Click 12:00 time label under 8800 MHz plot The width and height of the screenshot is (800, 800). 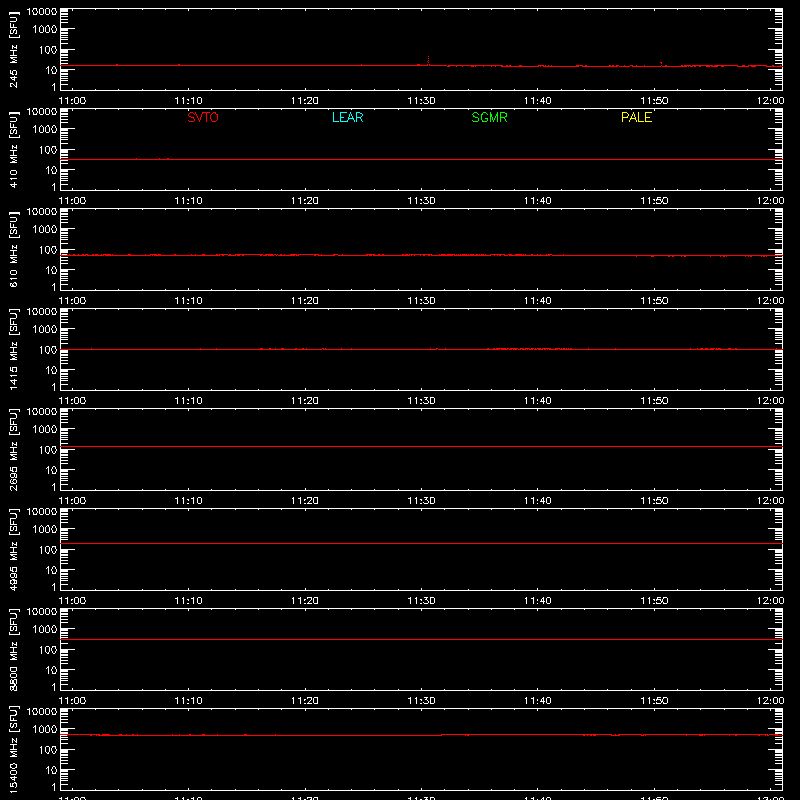(770, 701)
